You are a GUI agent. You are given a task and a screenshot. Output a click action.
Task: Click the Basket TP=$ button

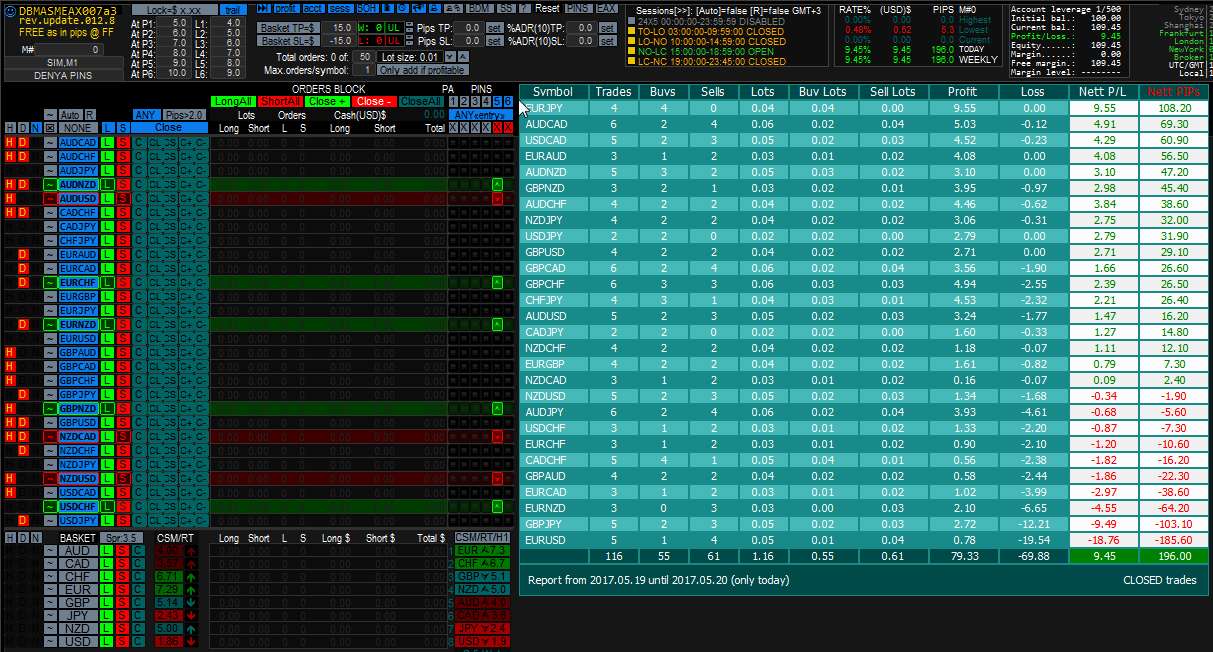[x=288, y=28]
